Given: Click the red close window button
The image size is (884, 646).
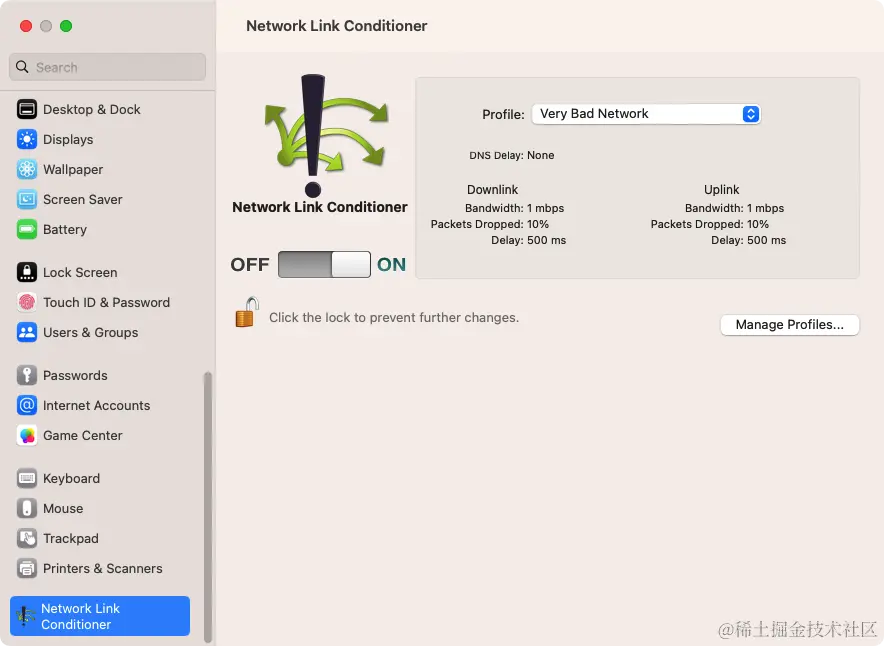Looking at the screenshot, I should (x=26, y=26).
